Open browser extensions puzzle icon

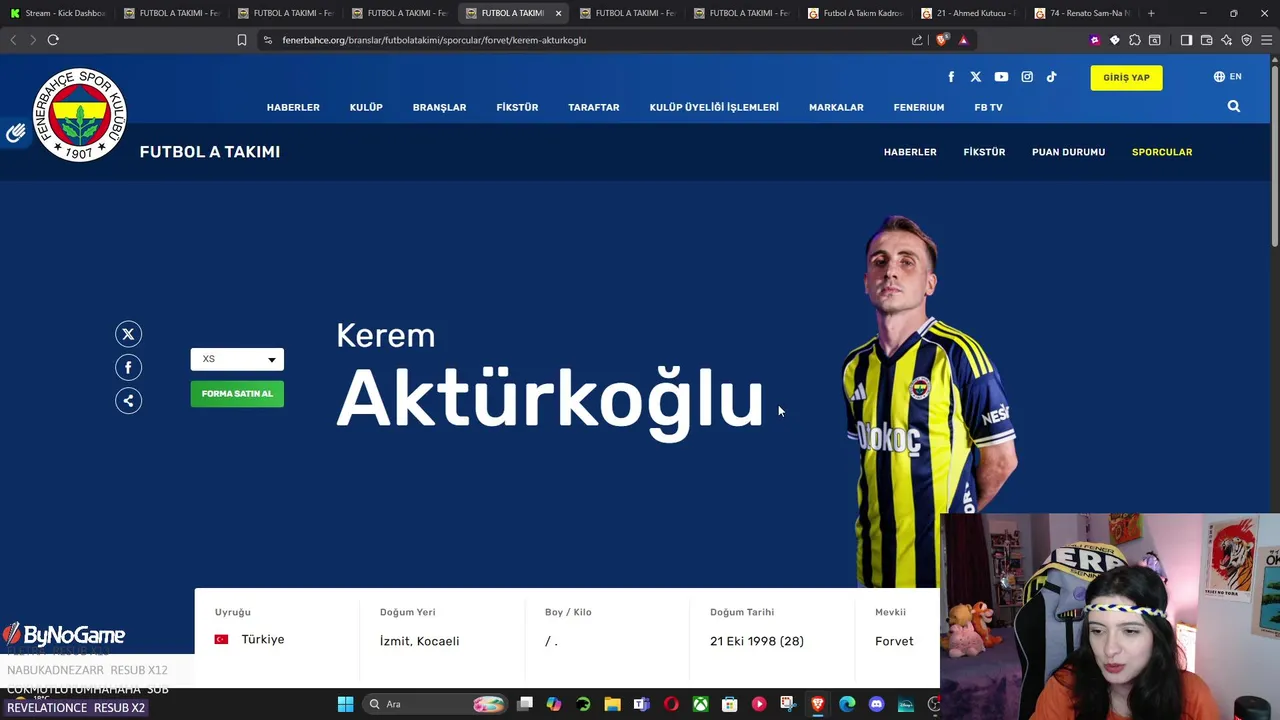click(x=1135, y=40)
